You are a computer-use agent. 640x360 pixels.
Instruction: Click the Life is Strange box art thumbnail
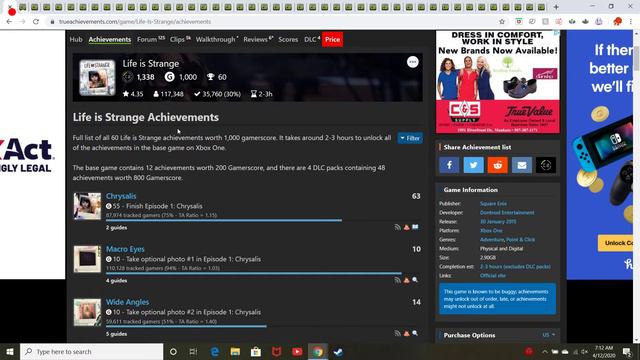(97, 78)
